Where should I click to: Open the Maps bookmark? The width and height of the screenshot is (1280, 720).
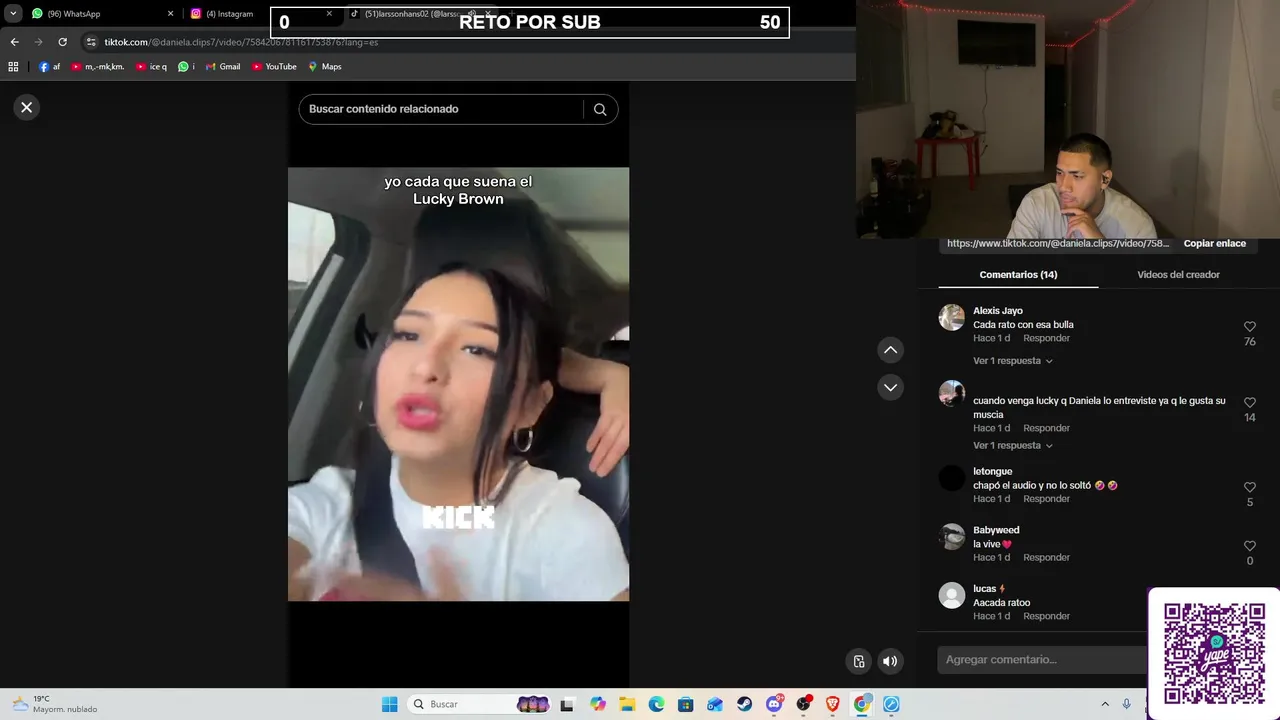(325, 67)
